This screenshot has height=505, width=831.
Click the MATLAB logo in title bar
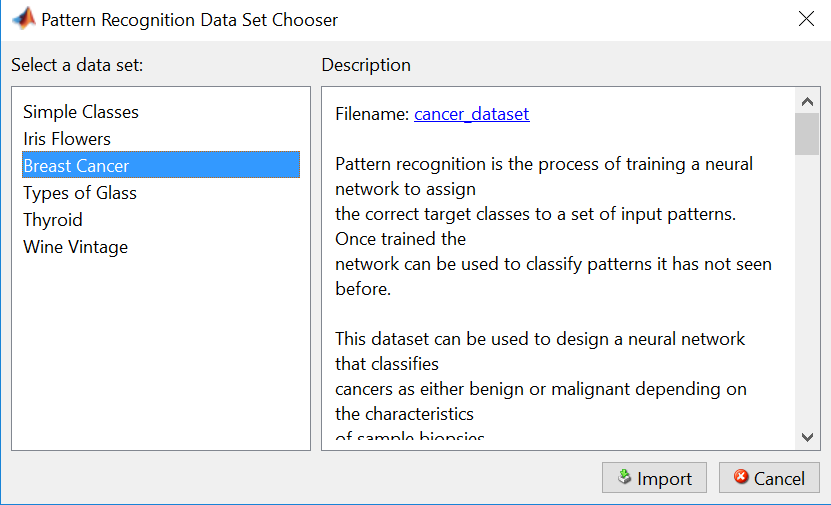click(x=22, y=20)
